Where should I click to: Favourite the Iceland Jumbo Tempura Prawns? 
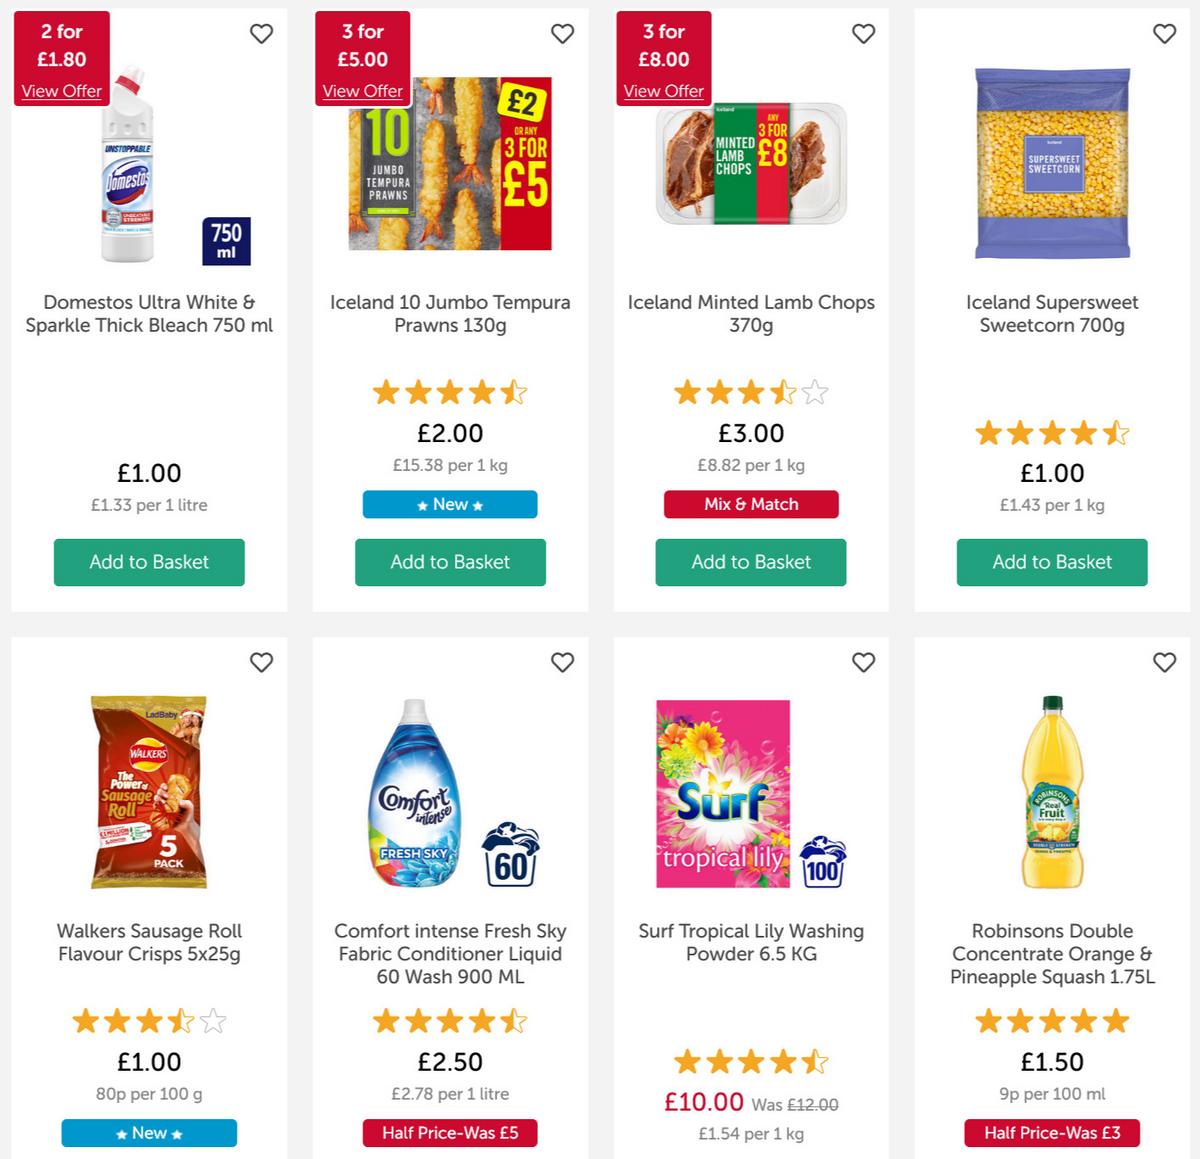pyautogui.click(x=562, y=33)
